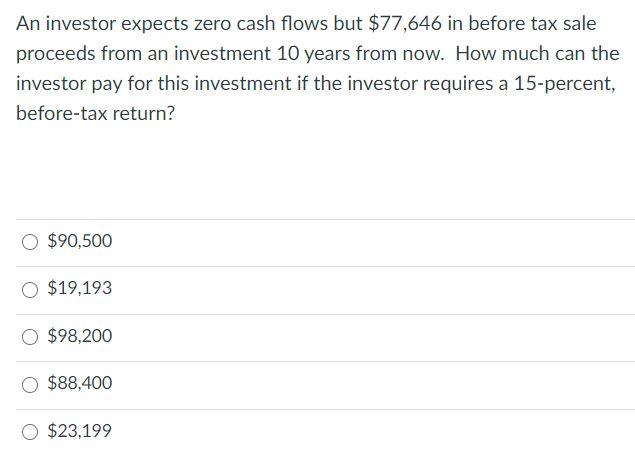635x468 pixels.
Task: Click the words "How much can the"
Action: click(537, 53)
